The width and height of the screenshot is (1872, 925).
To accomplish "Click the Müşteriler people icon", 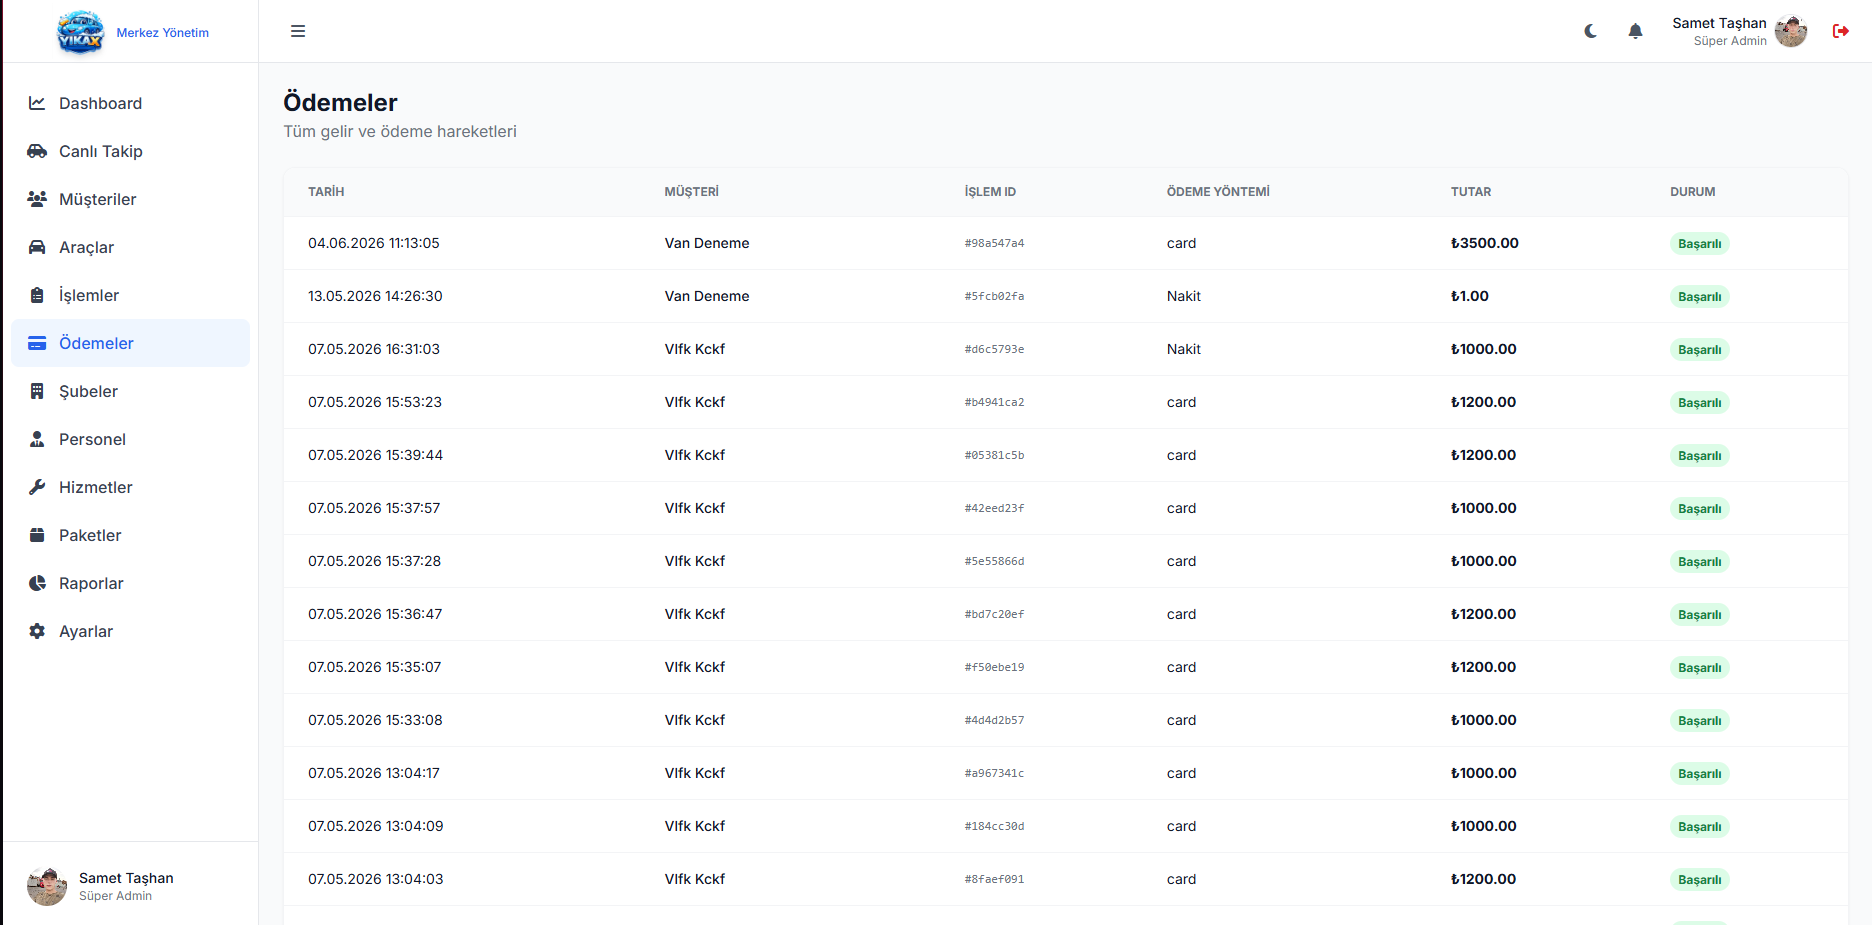I will click(37, 199).
